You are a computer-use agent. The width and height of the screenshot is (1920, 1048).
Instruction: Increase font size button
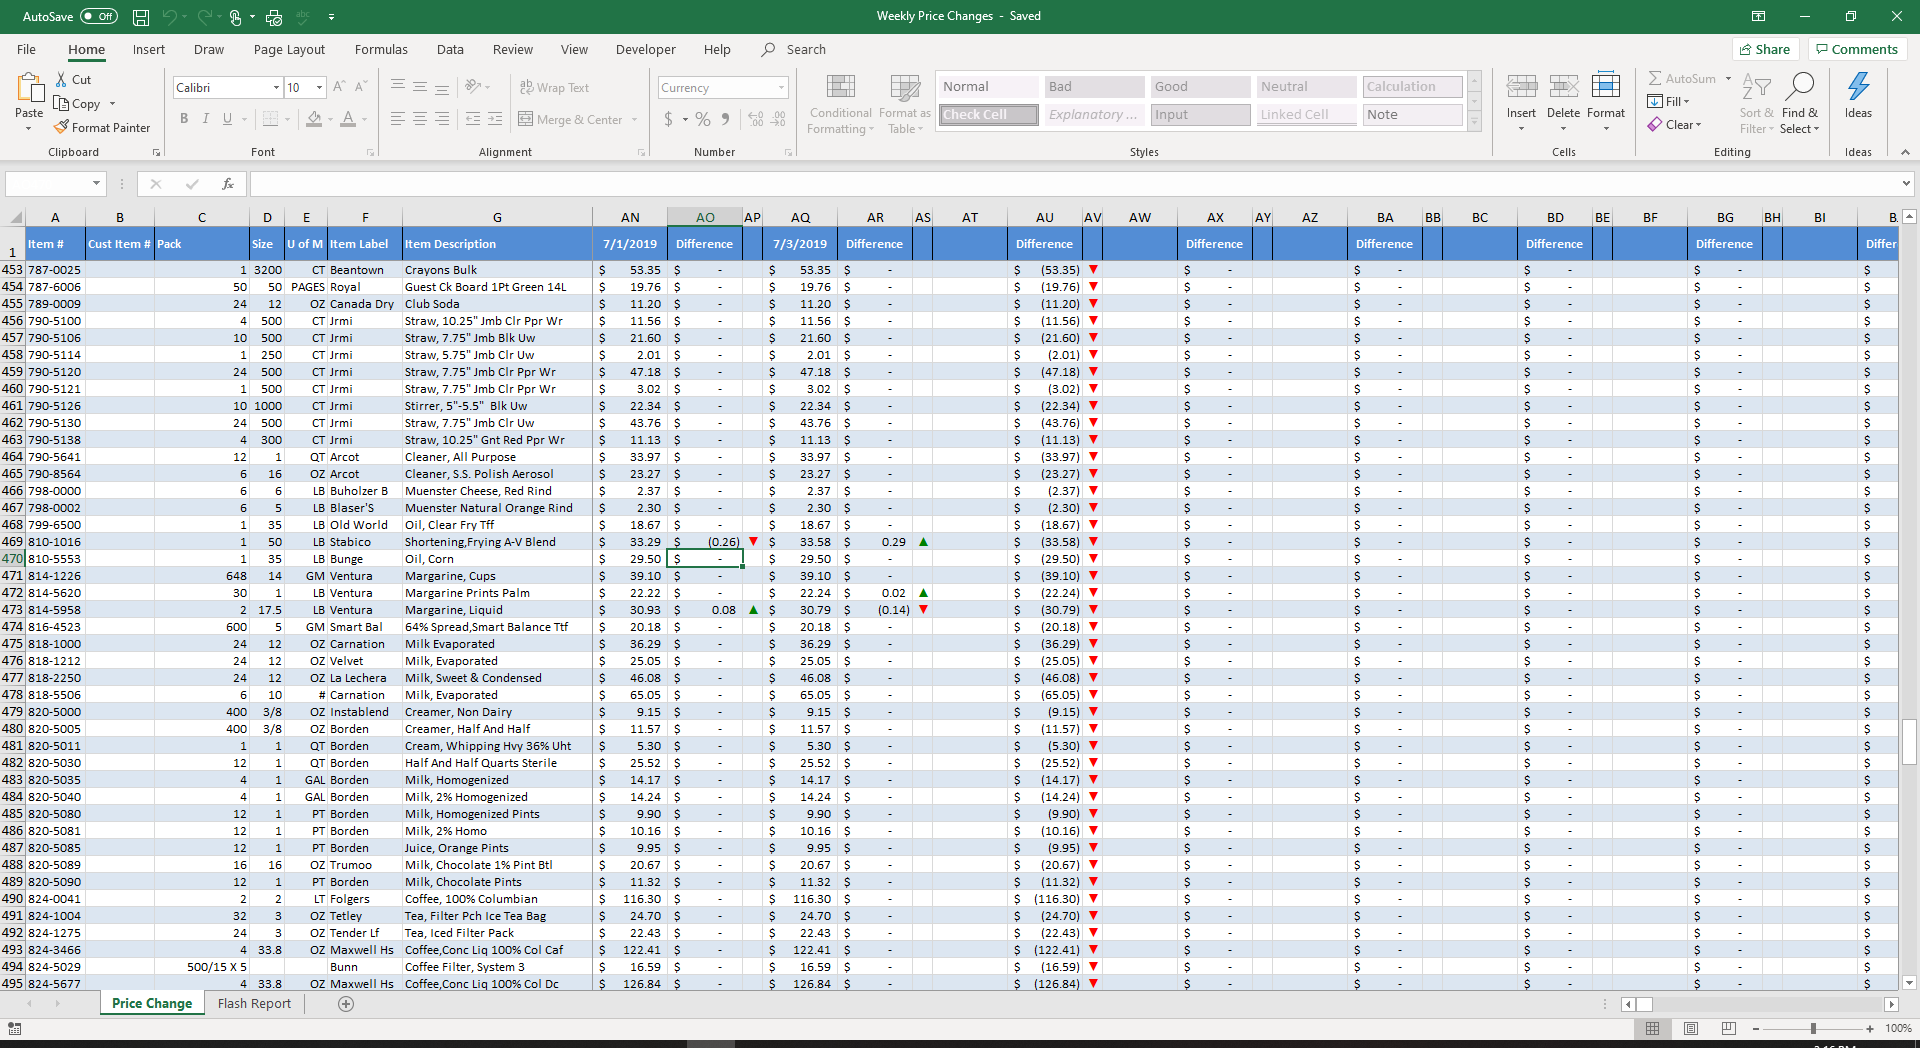(x=339, y=87)
